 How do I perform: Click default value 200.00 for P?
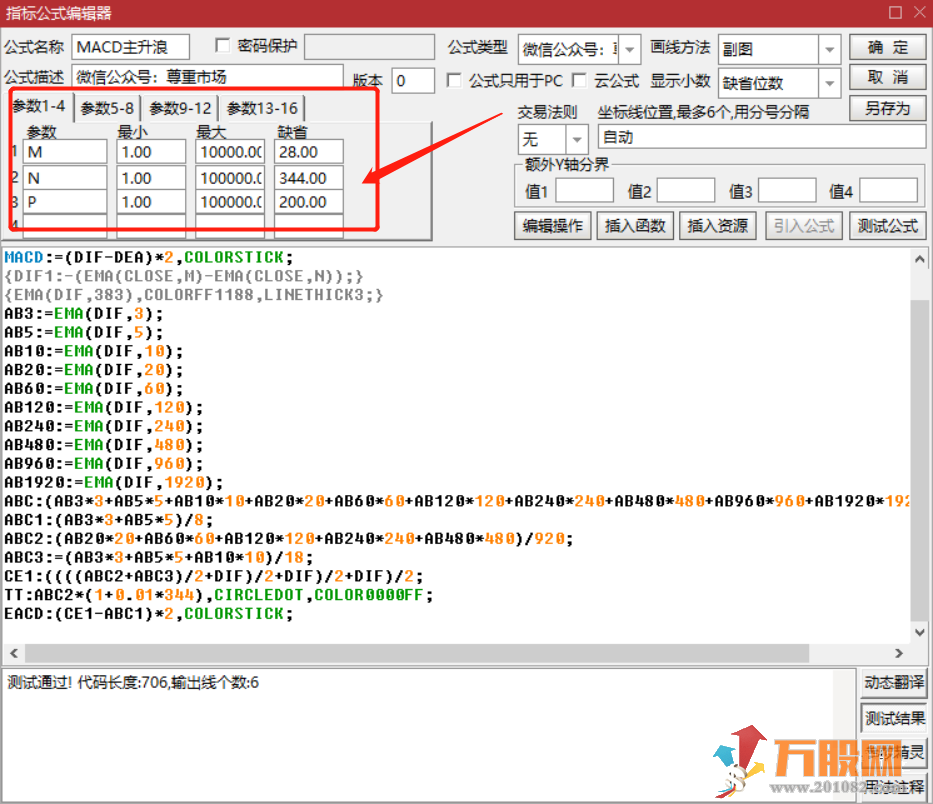tap(308, 202)
